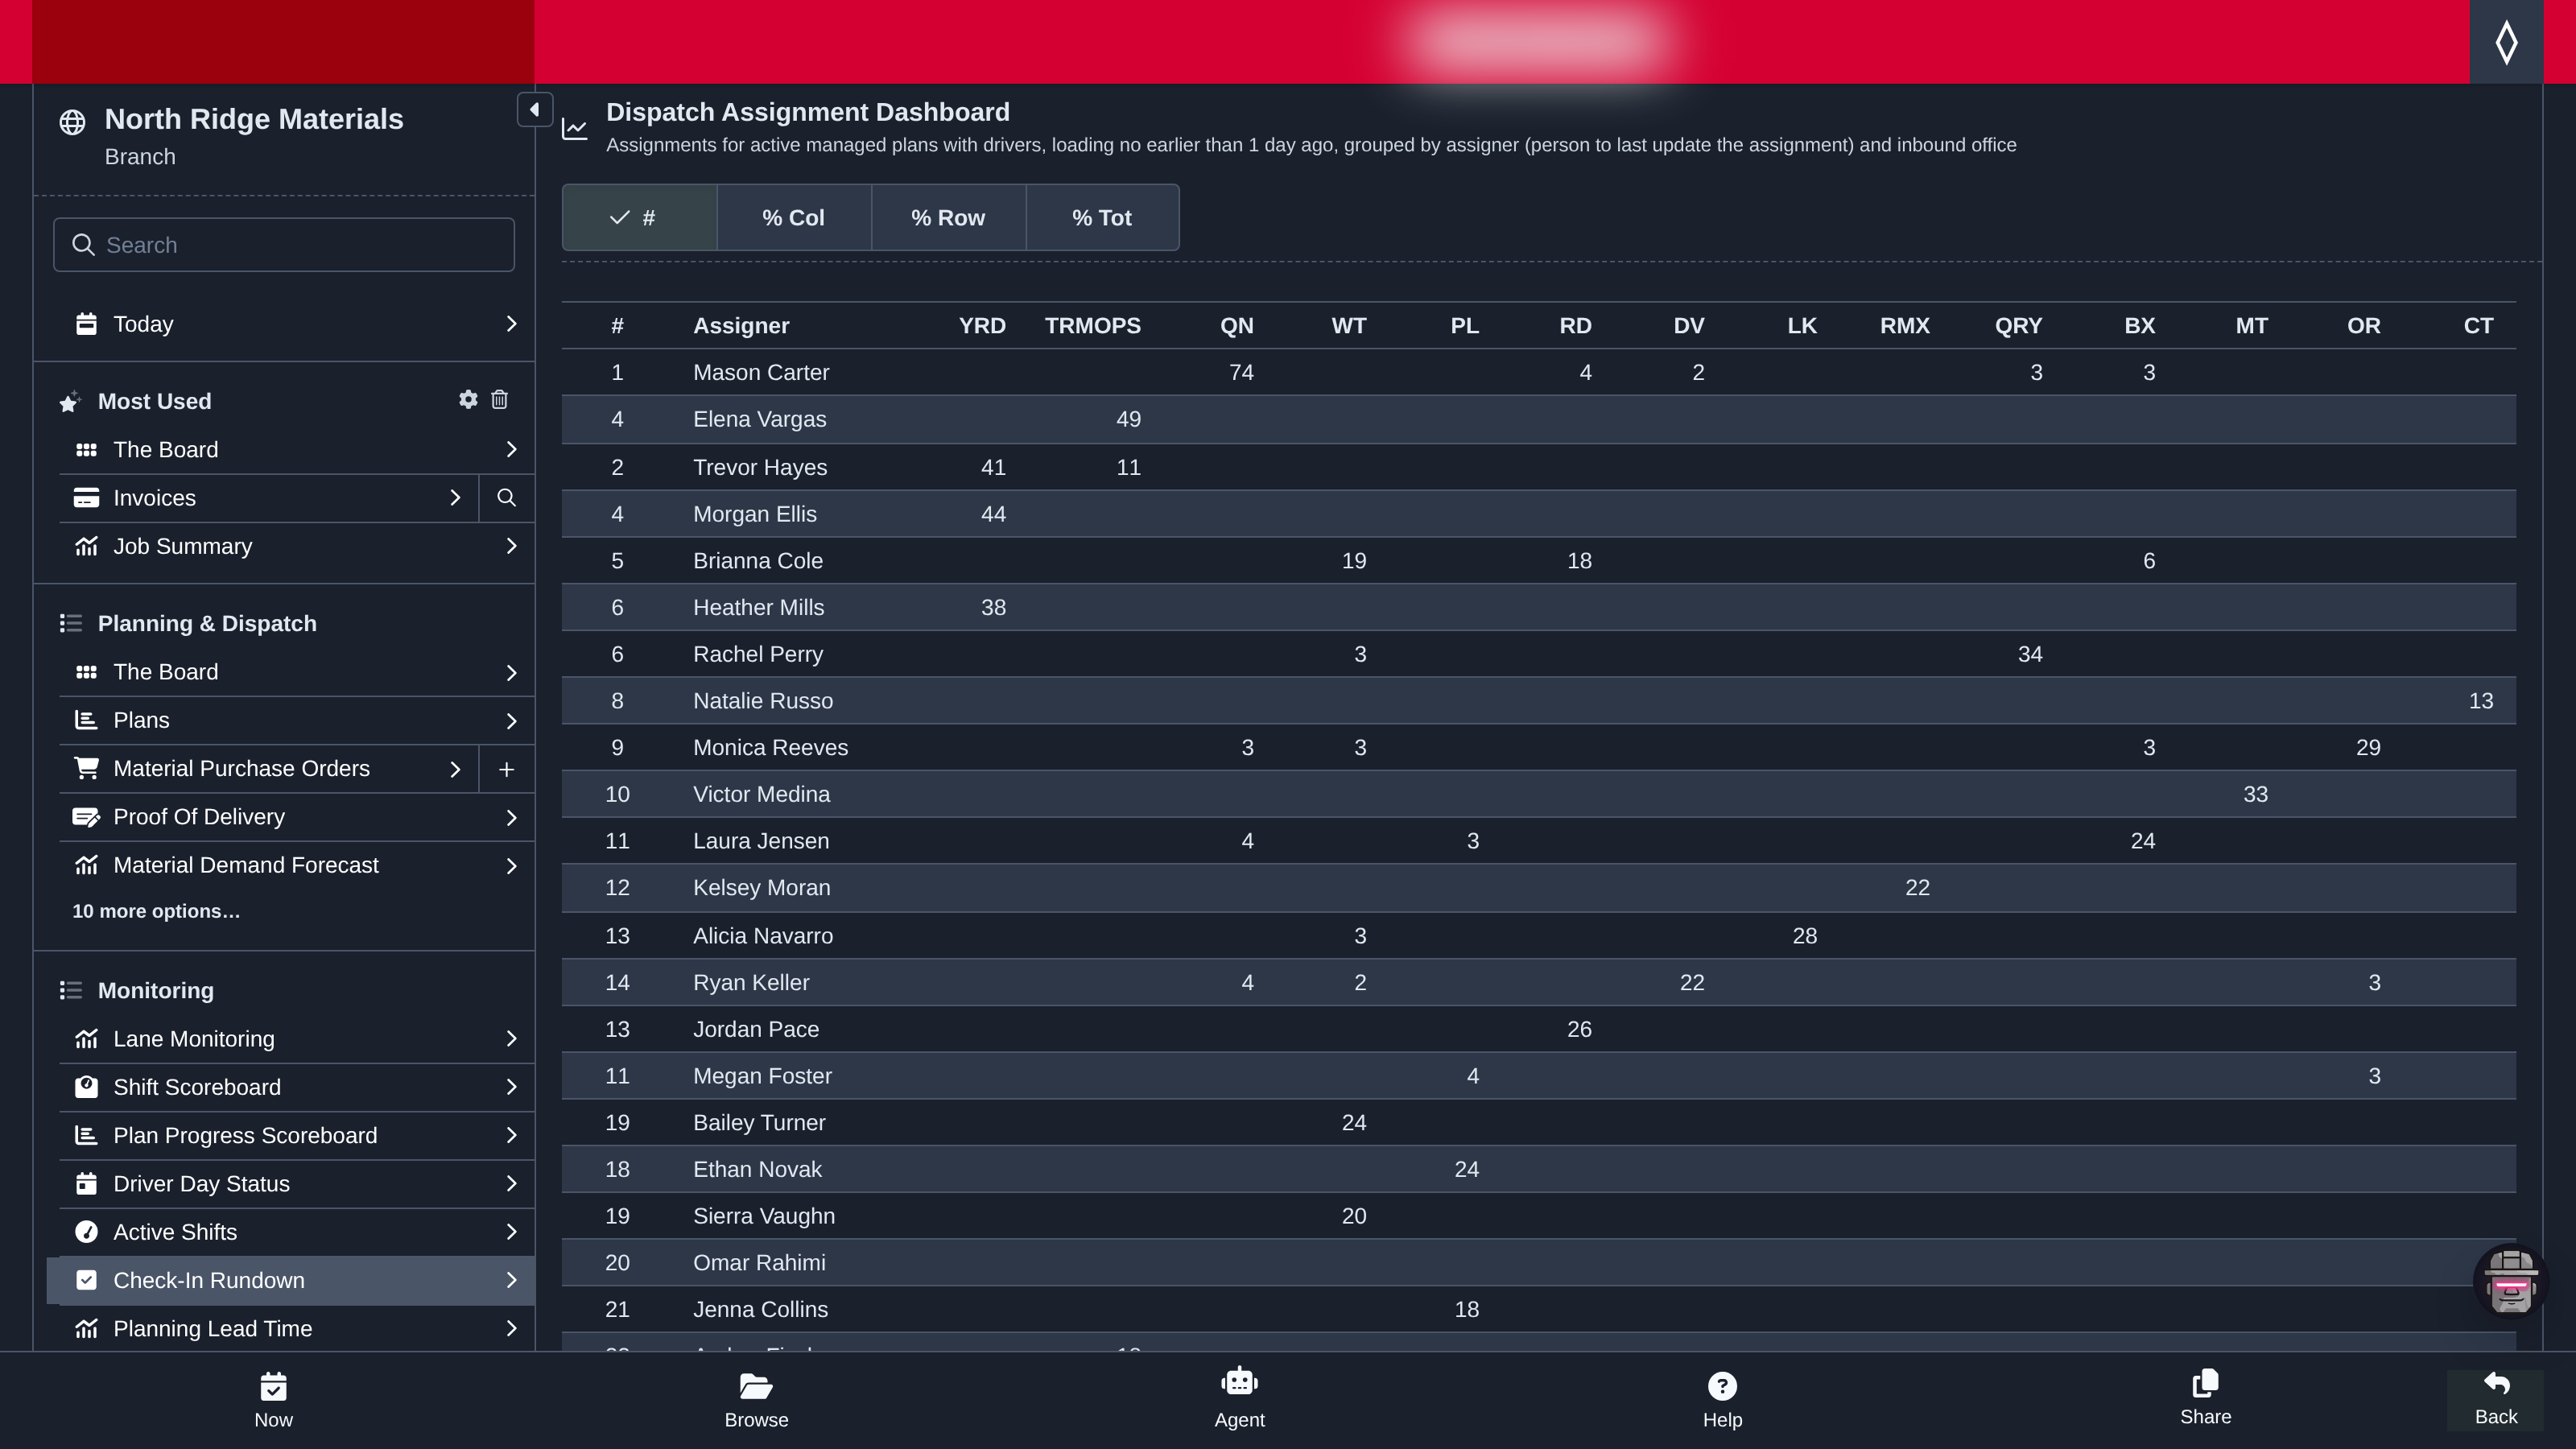This screenshot has width=2576, height=1449.
Task: Search invoices using the magnifier icon
Action: [507, 498]
